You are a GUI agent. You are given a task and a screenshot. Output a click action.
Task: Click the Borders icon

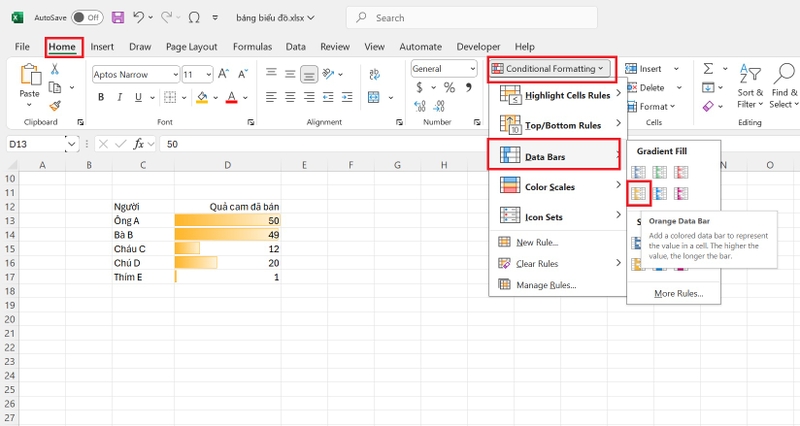pos(170,97)
